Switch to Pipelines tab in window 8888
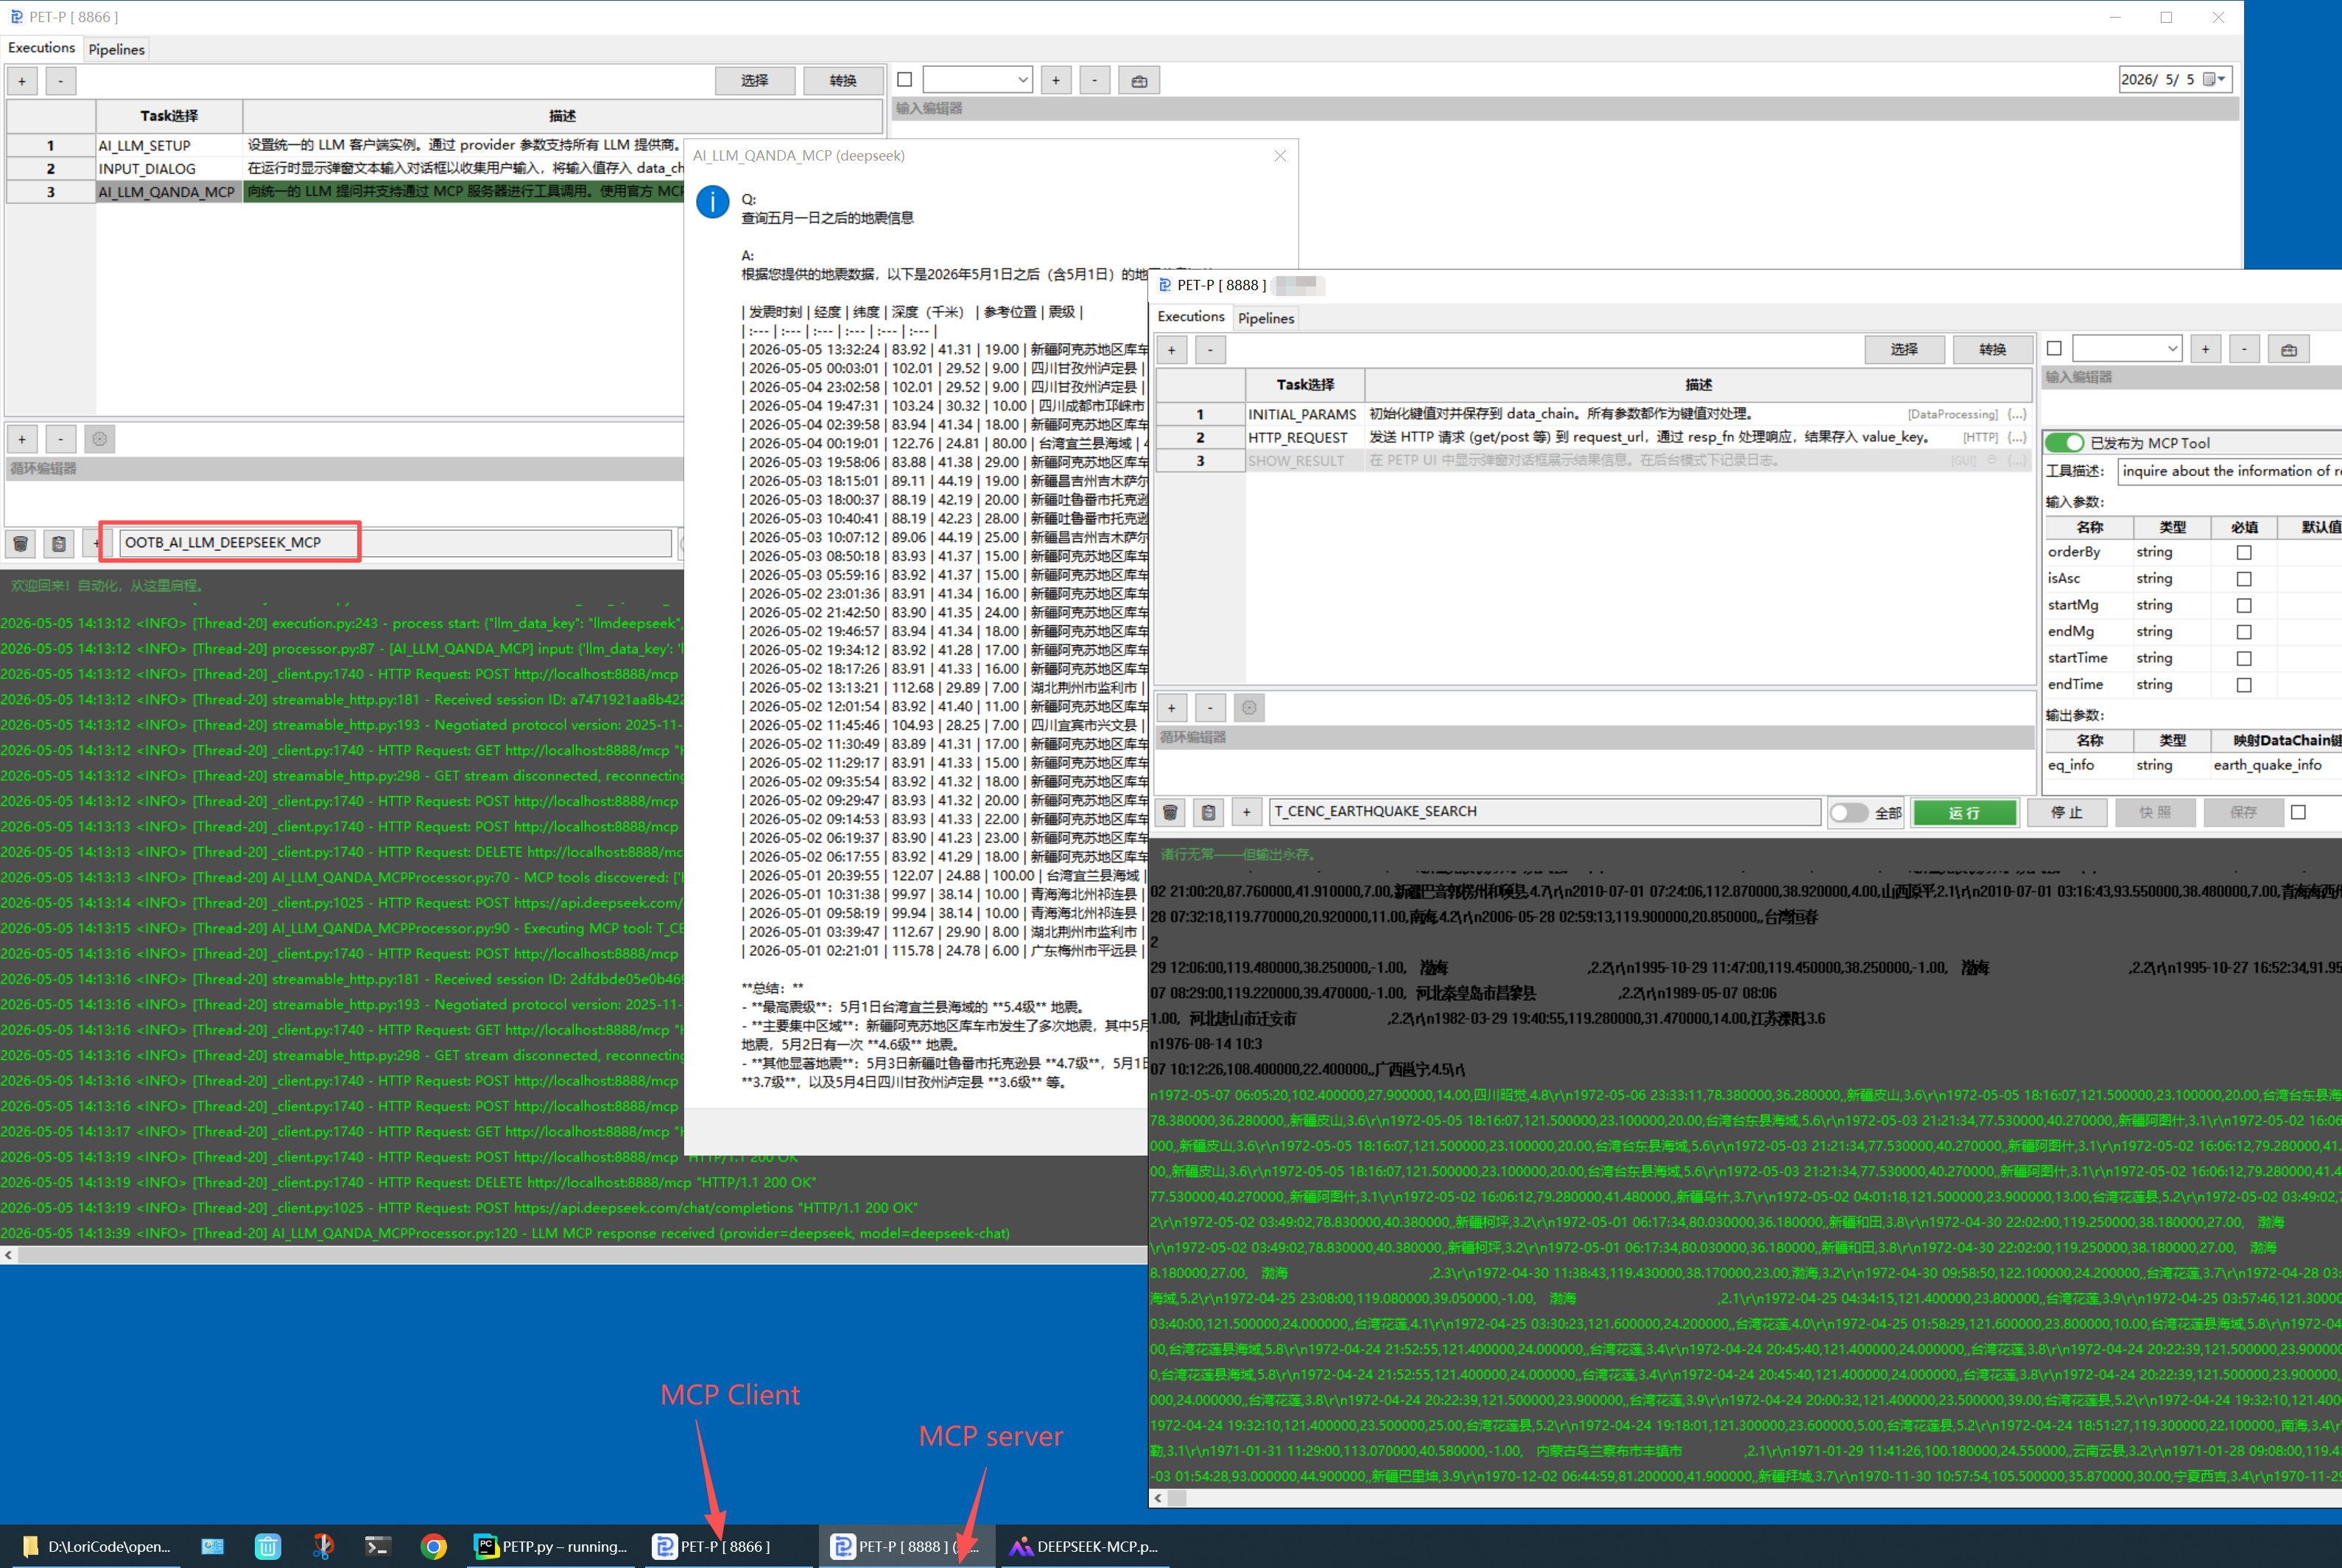 coord(1266,318)
